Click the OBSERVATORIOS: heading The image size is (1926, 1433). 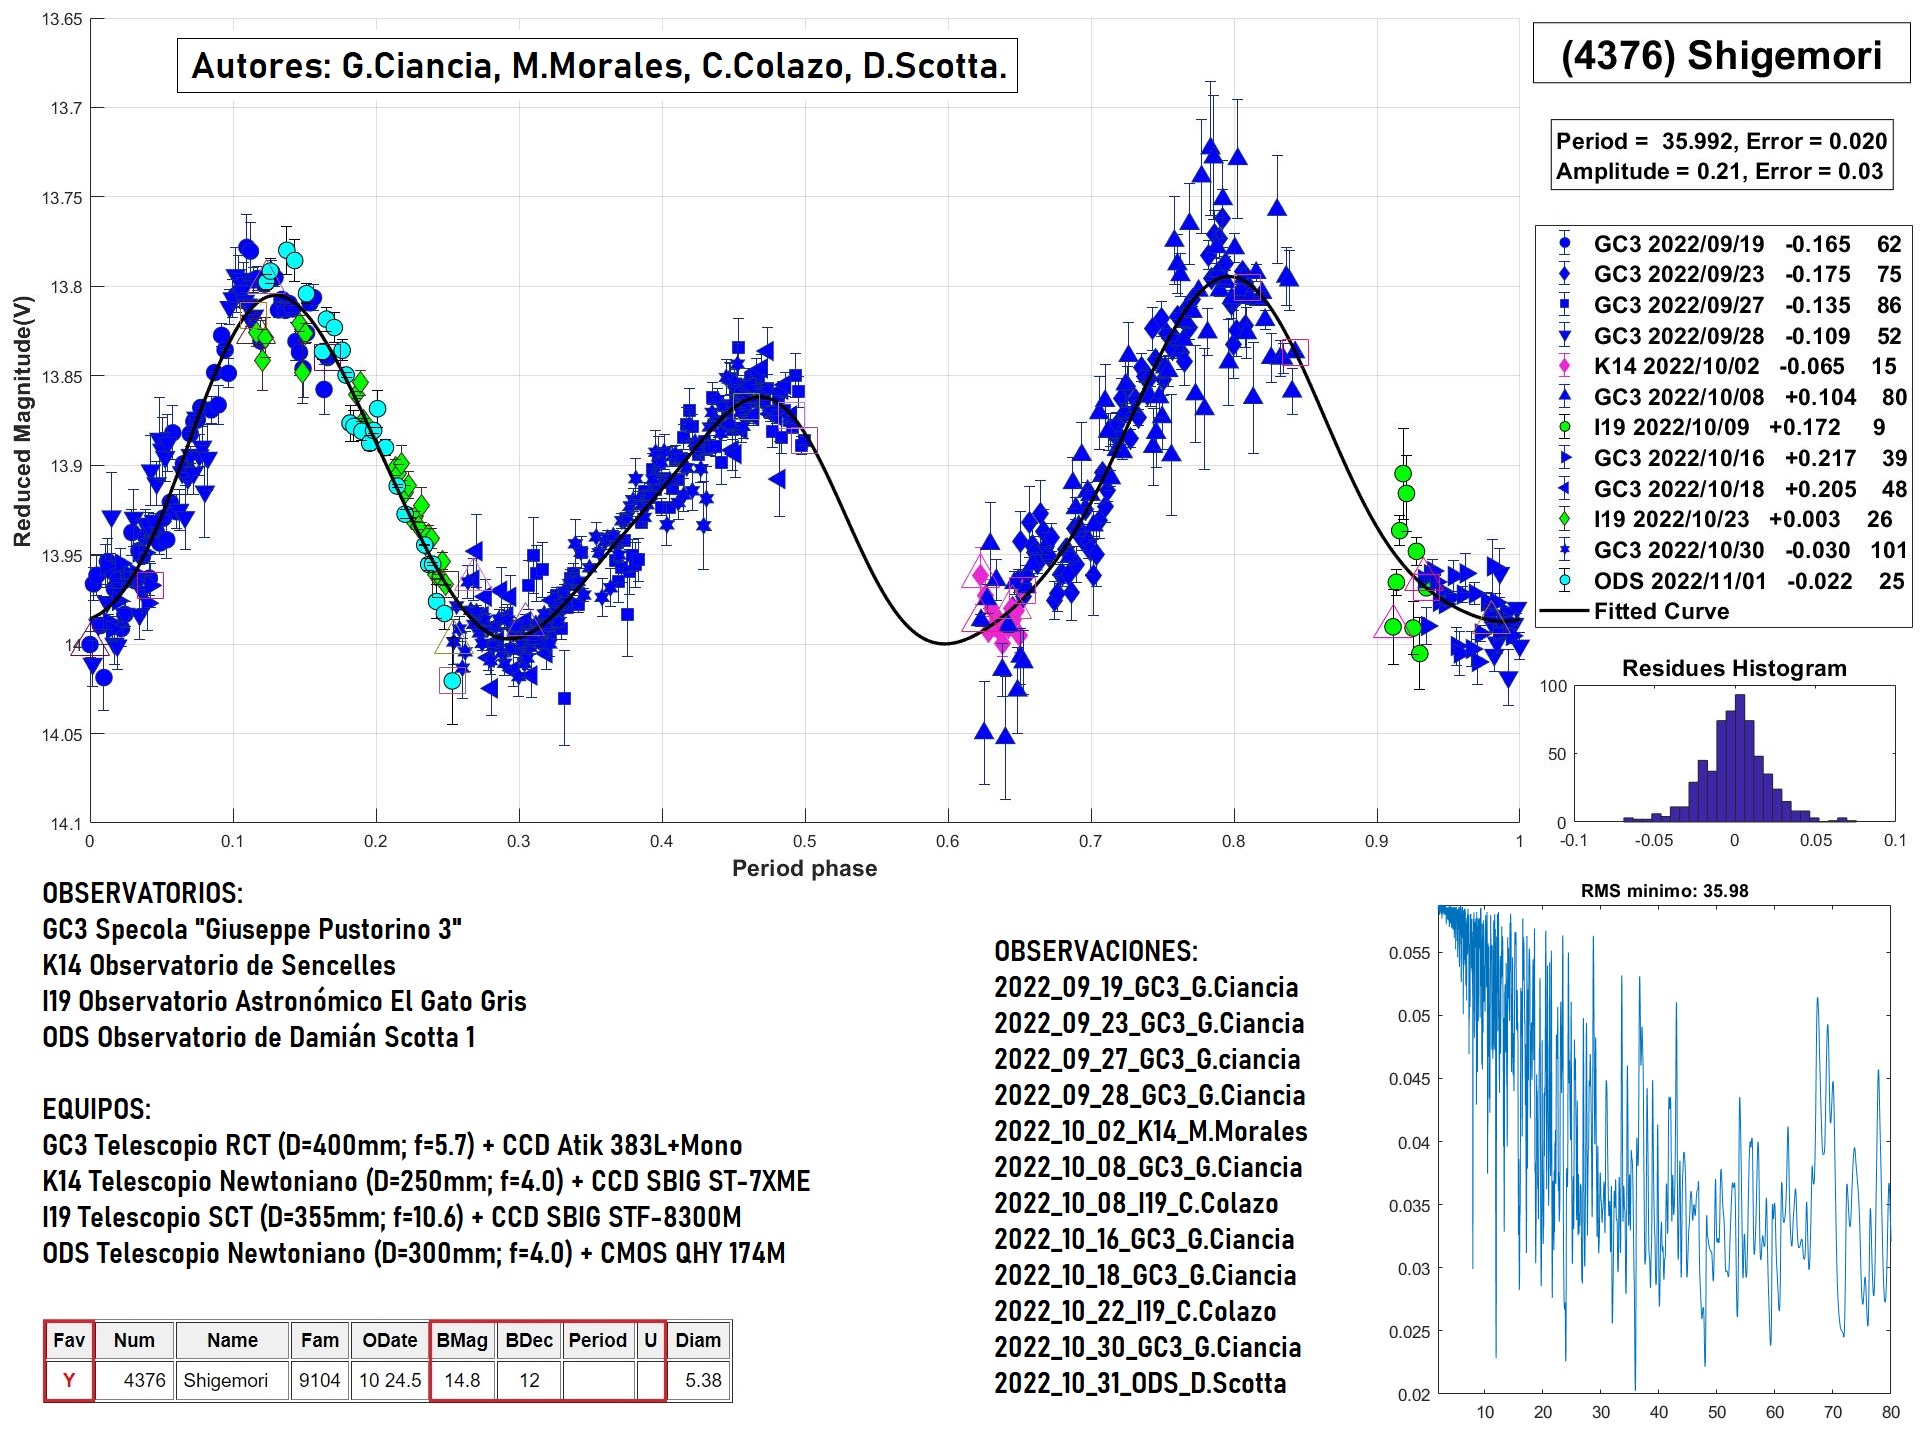point(142,893)
